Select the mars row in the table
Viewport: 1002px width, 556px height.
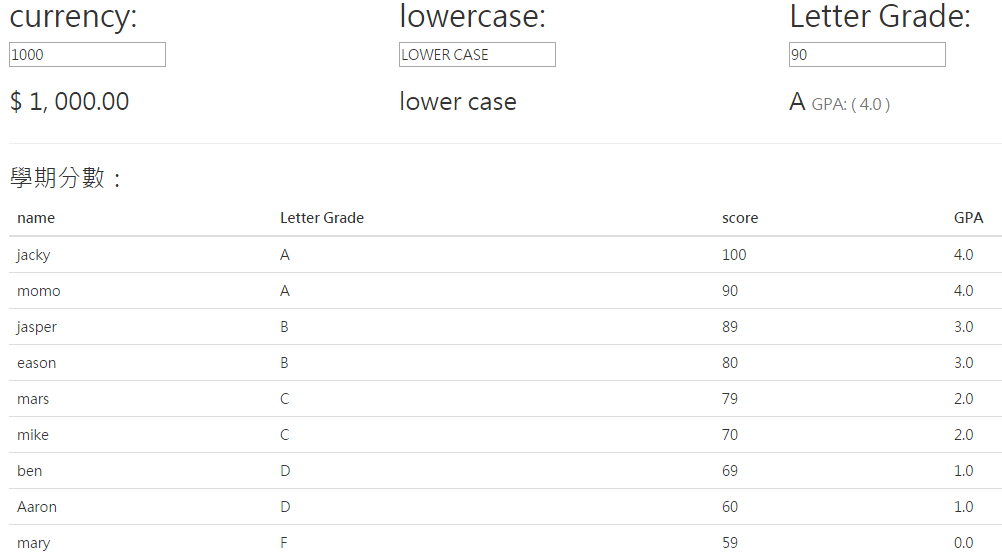505,399
